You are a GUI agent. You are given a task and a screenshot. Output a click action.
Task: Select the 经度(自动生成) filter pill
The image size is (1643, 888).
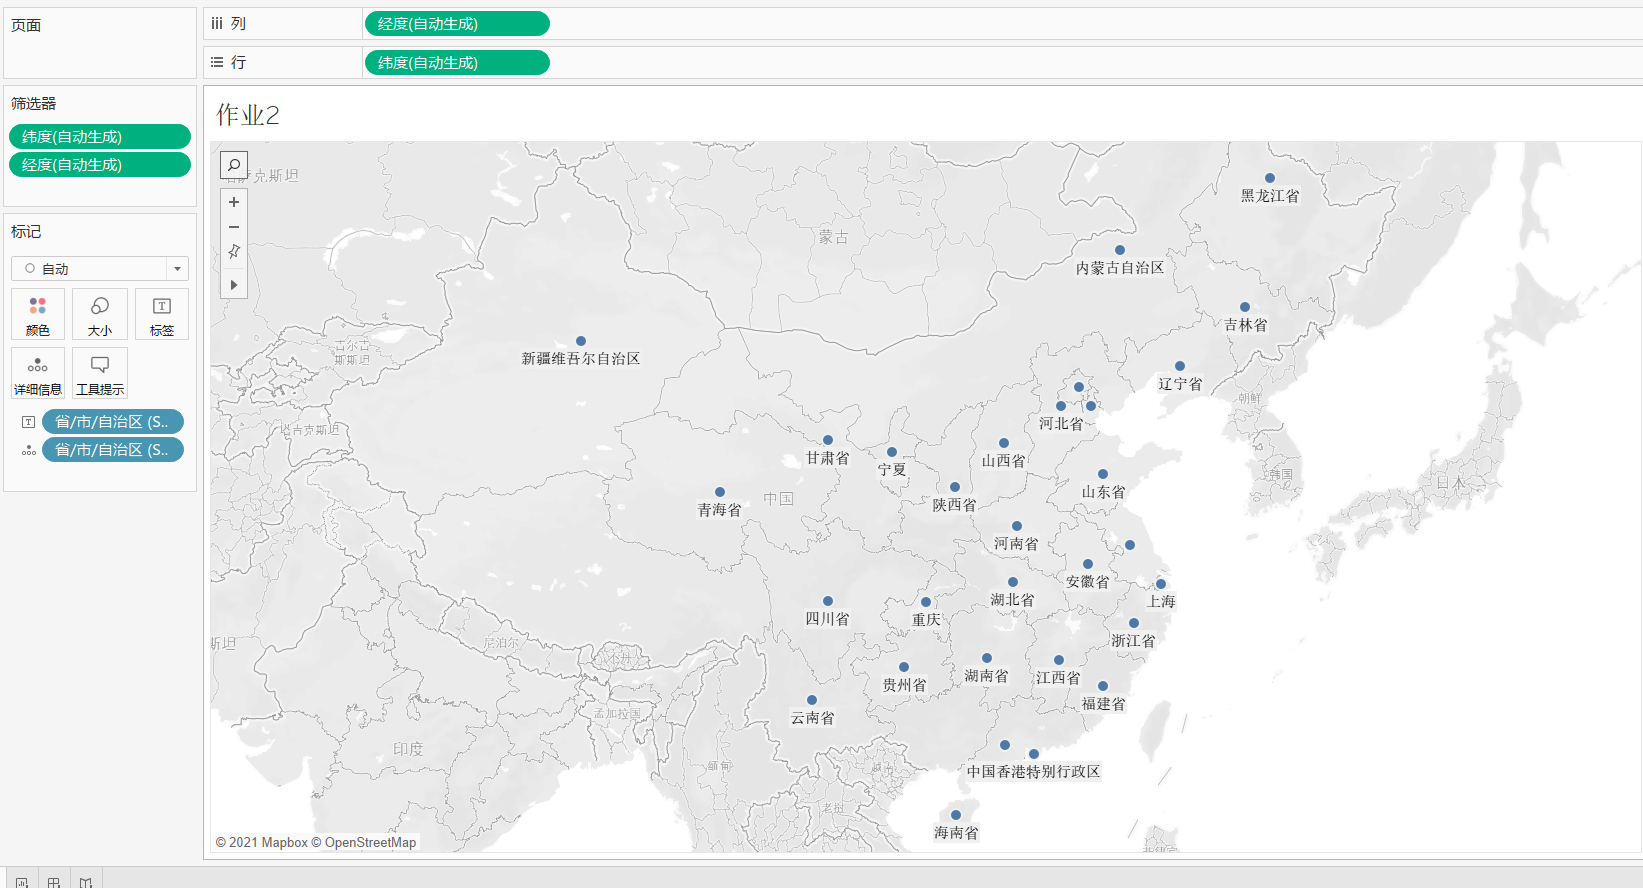(100, 165)
